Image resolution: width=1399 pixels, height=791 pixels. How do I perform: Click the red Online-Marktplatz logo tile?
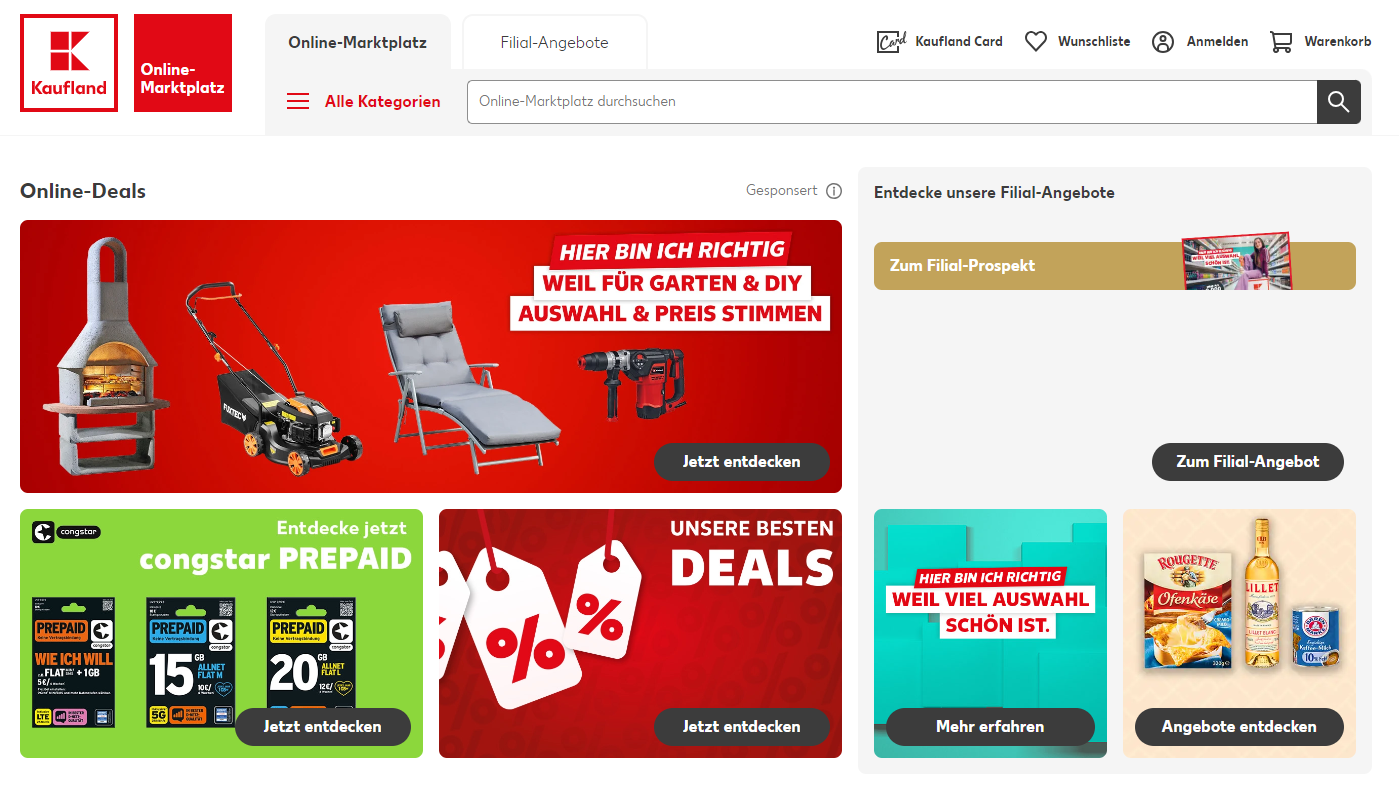tap(183, 63)
